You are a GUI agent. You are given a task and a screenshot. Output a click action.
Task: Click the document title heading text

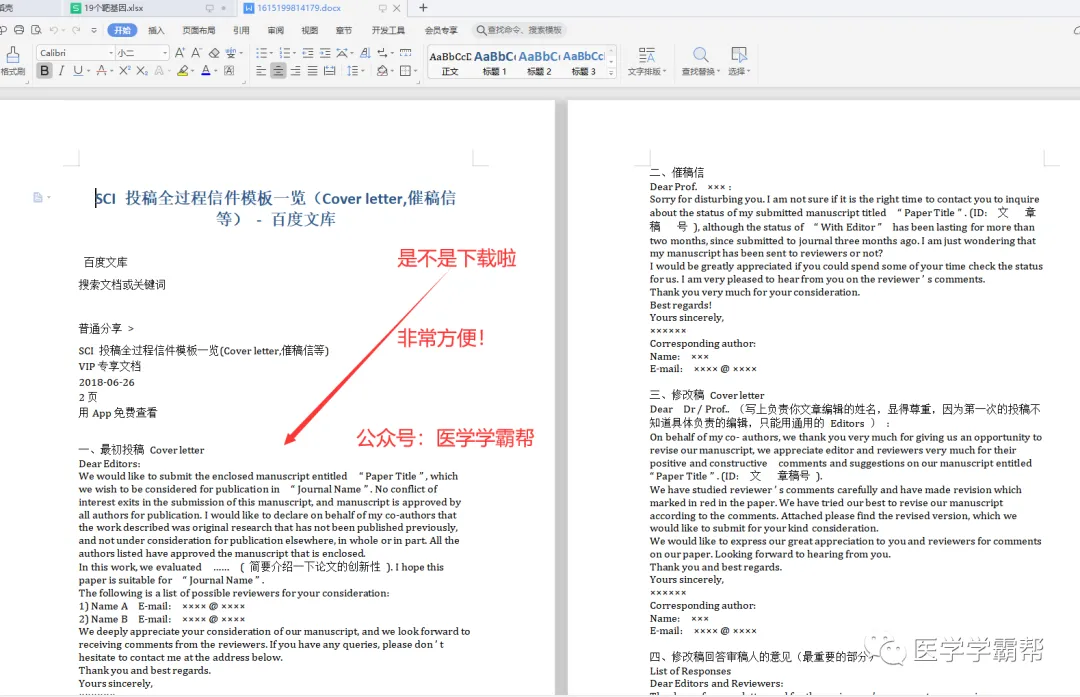(276, 209)
